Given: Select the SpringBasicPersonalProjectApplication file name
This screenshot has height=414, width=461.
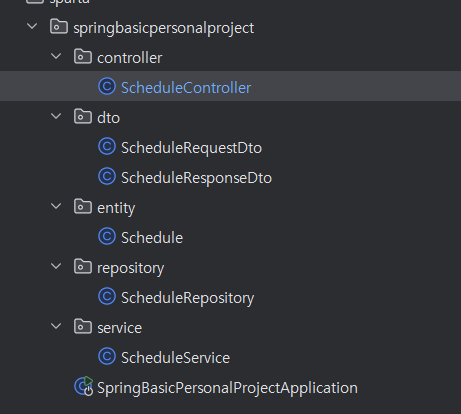Looking at the screenshot, I should click(x=227, y=388).
